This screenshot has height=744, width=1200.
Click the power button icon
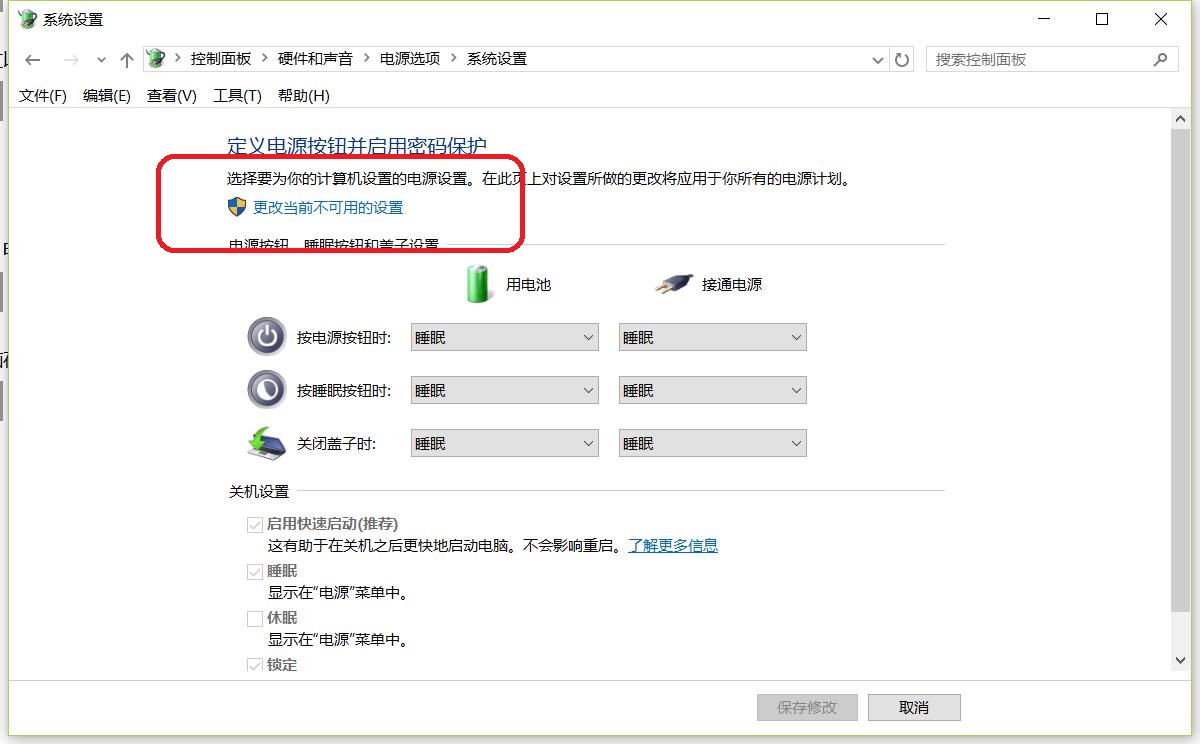(266, 337)
